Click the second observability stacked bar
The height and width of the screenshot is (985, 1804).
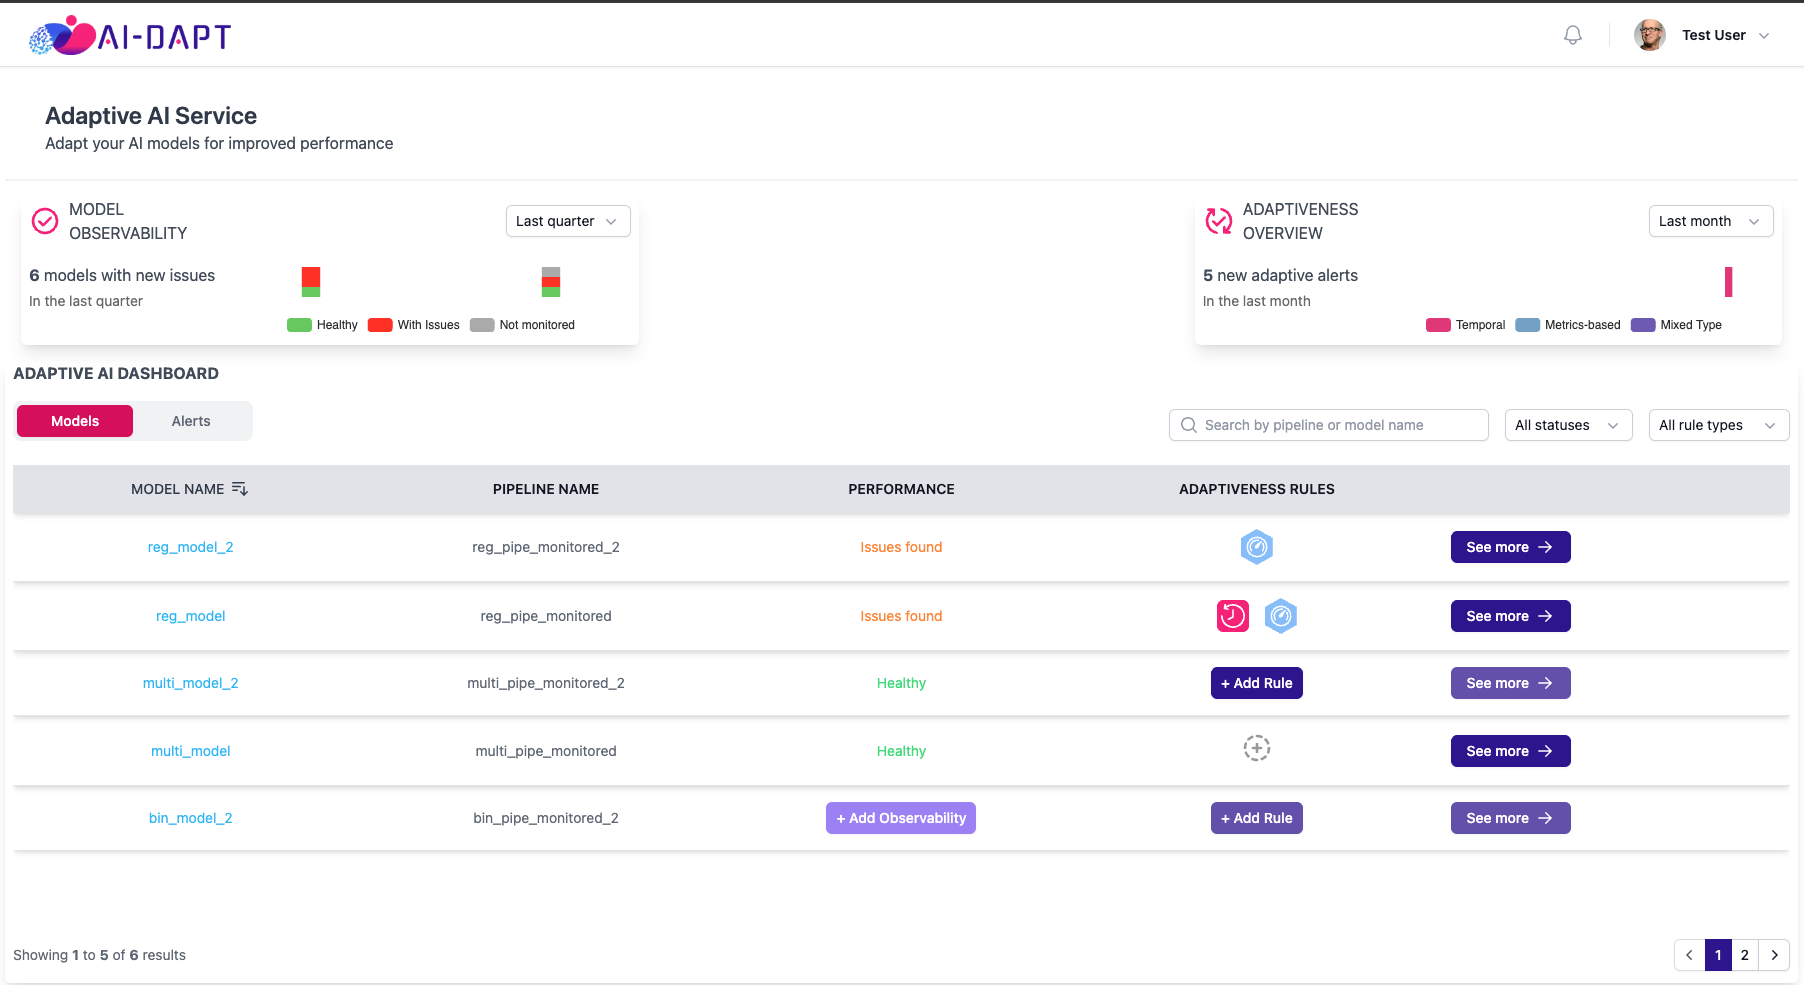coord(551,282)
